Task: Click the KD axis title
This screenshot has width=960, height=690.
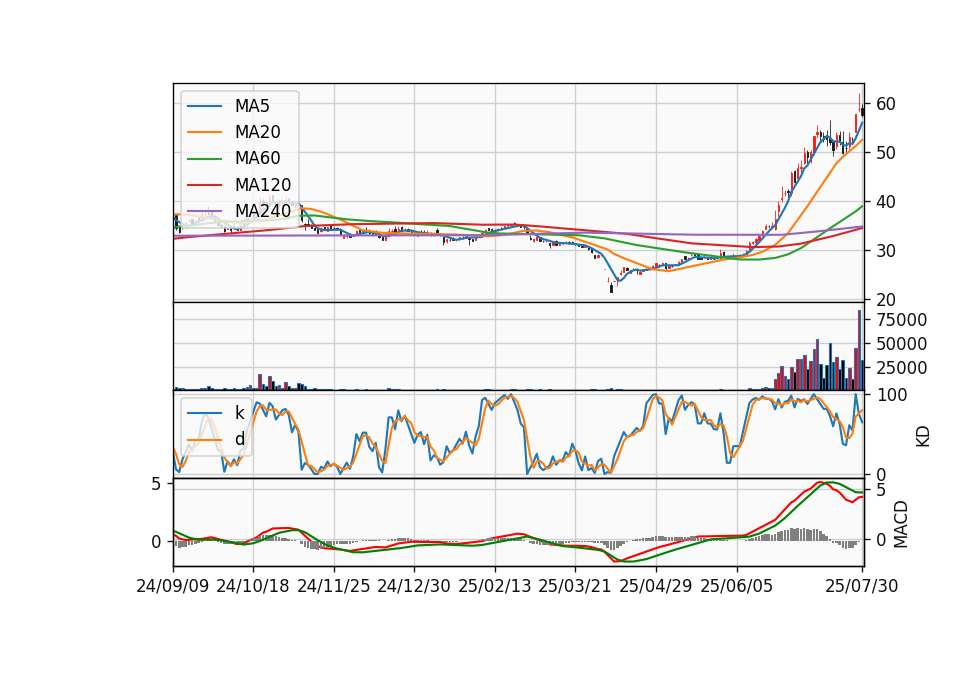Action: [923, 437]
